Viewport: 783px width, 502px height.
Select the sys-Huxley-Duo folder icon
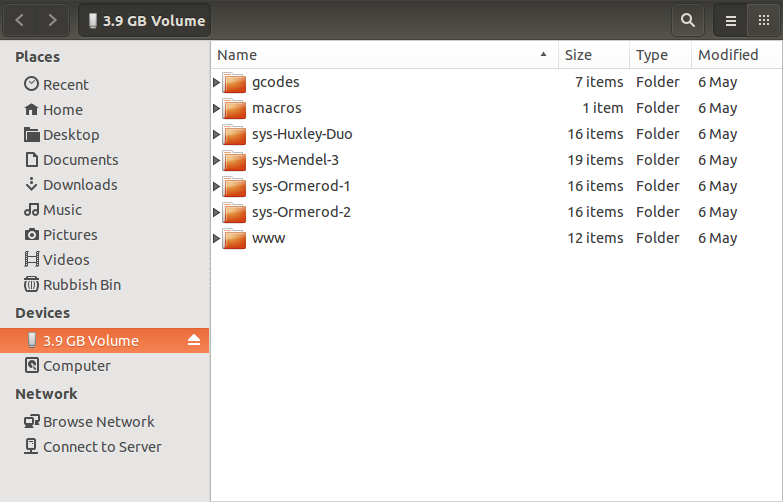coord(234,134)
